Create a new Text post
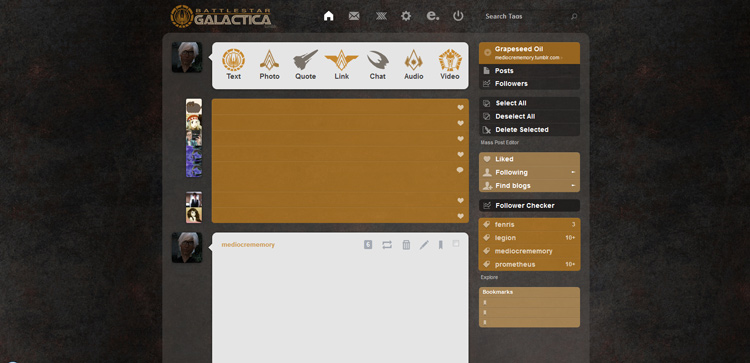 tap(233, 65)
